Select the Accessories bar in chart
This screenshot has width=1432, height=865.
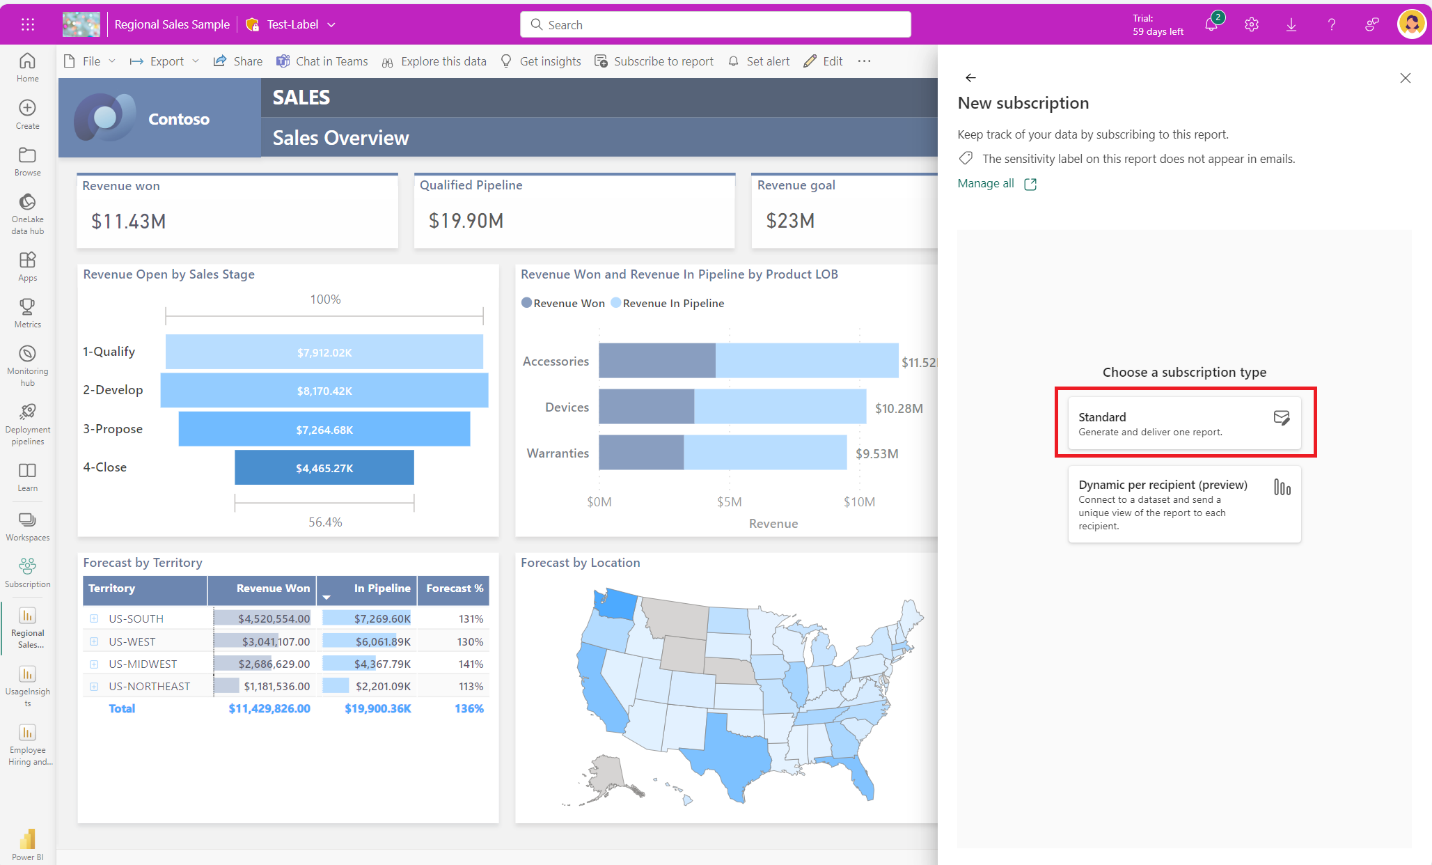click(x=748, y=361)
